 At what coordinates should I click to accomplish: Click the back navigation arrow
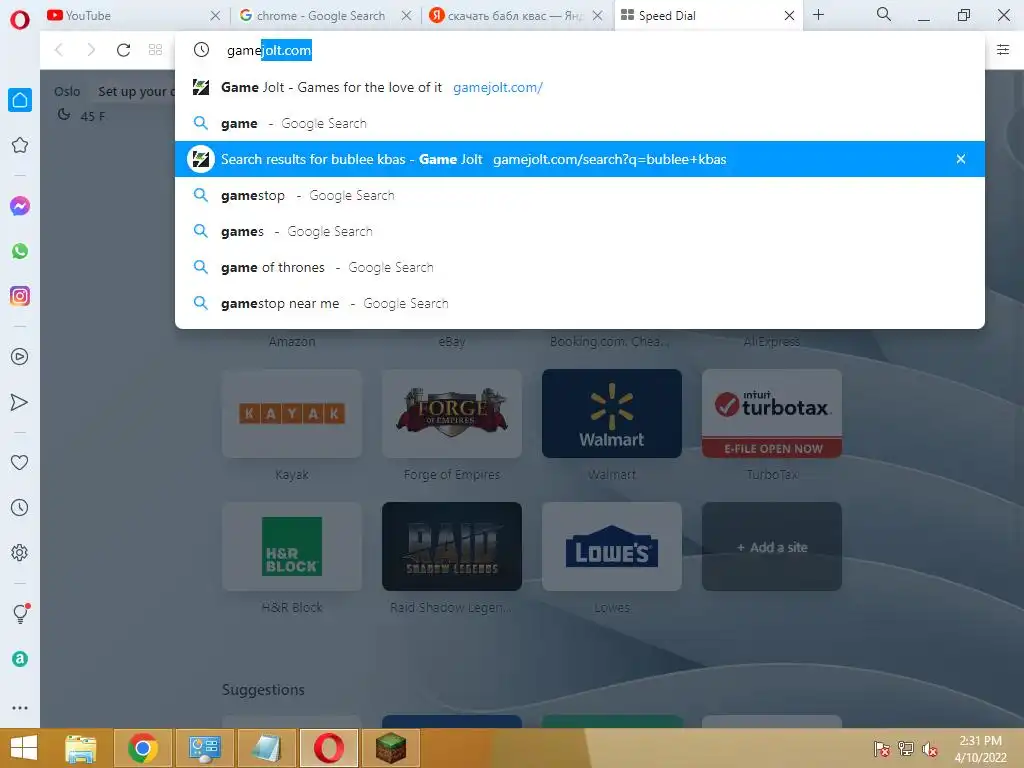[59, 50]
